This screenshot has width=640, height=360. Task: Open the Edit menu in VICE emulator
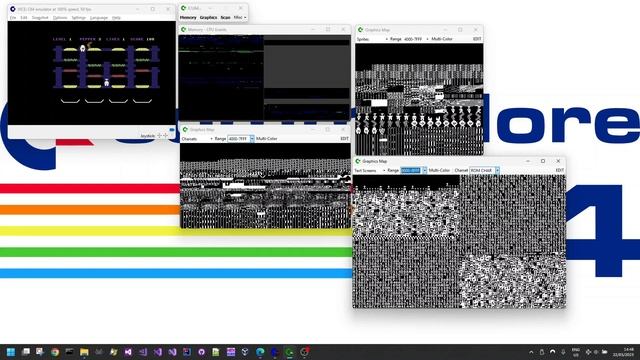(x=24, y=18)
